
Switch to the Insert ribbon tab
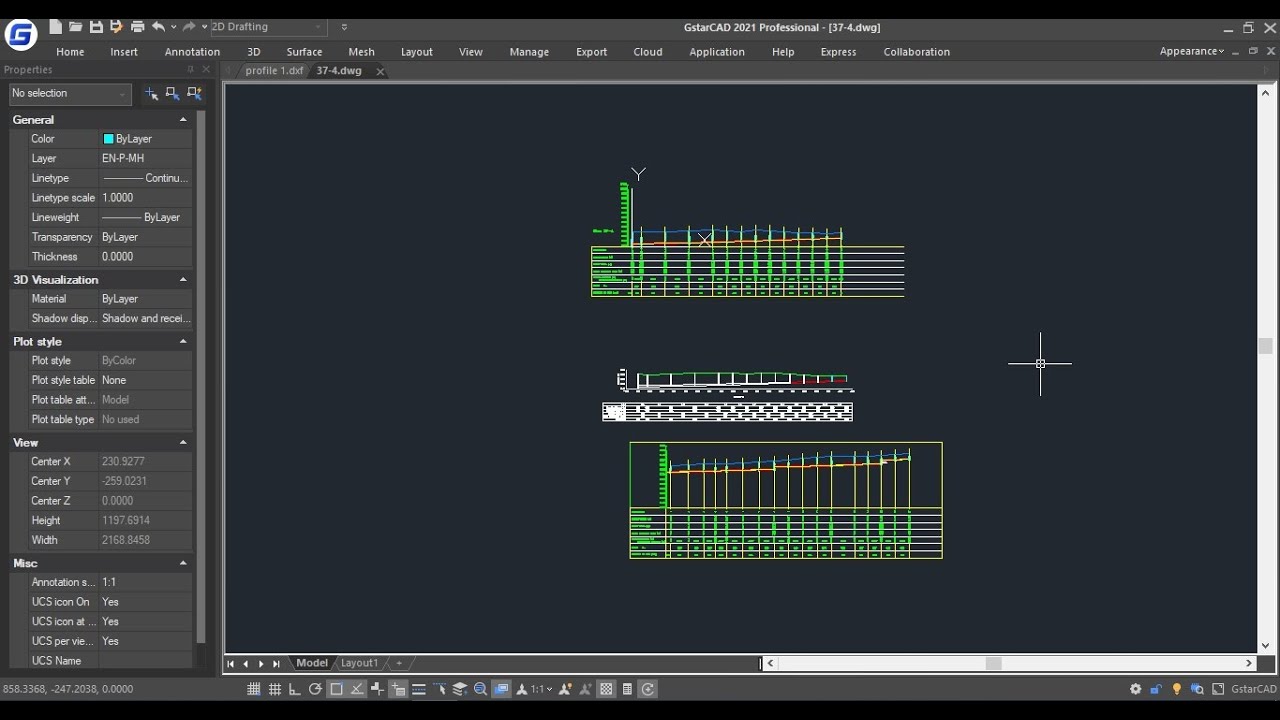[x=124, y=52]
